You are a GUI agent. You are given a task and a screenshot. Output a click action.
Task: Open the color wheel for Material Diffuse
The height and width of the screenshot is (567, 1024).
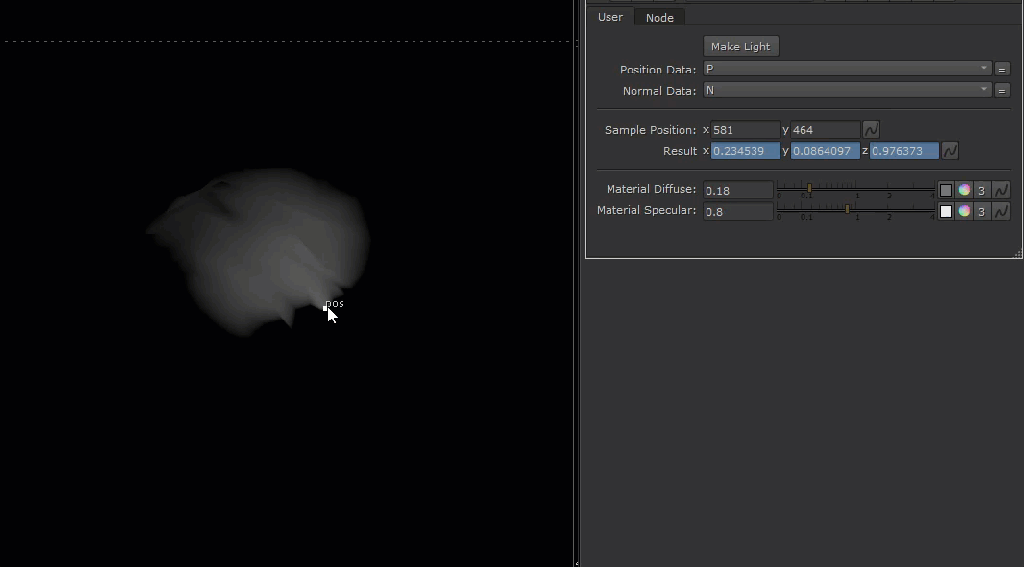point(964,190)
